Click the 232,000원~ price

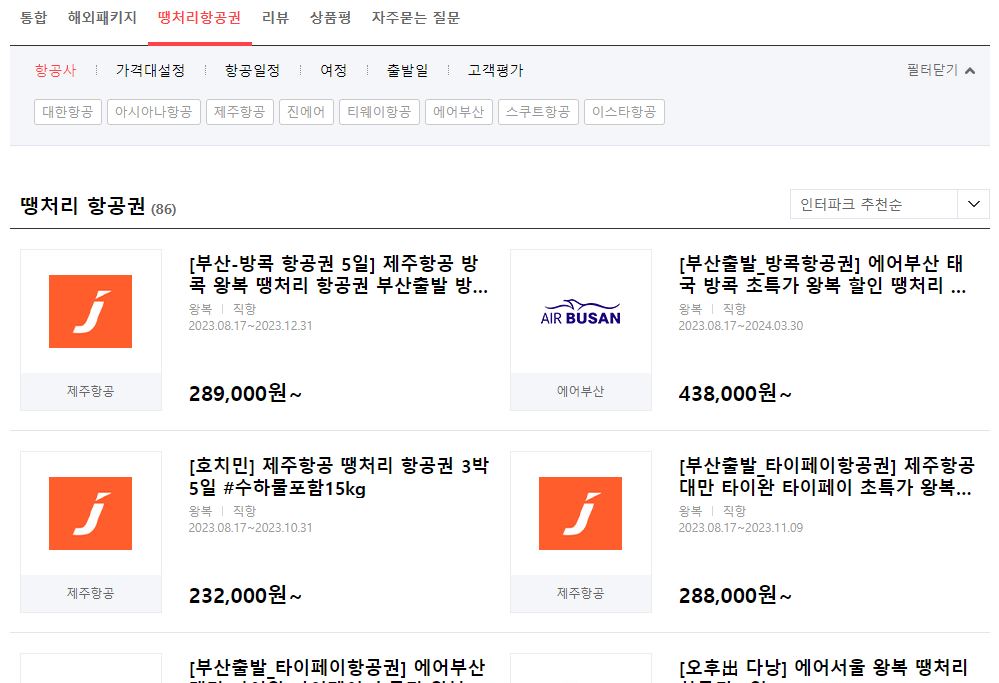(x=245, y=596)
